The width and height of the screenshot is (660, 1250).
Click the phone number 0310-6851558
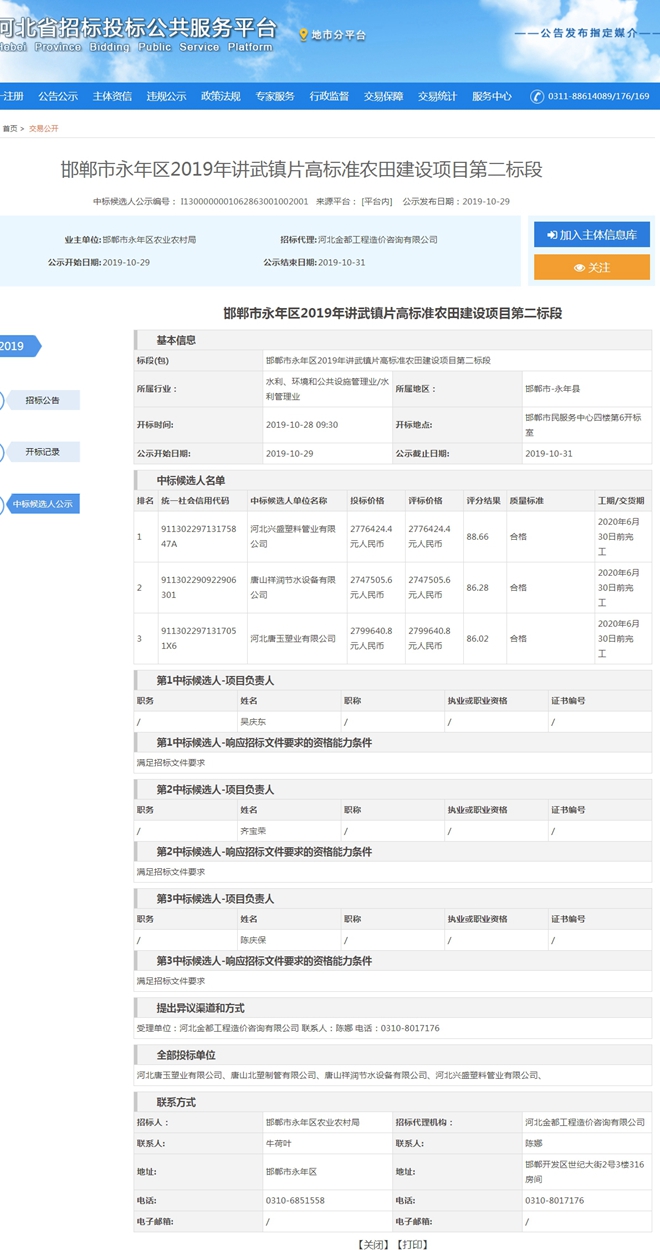[295, 1200]
